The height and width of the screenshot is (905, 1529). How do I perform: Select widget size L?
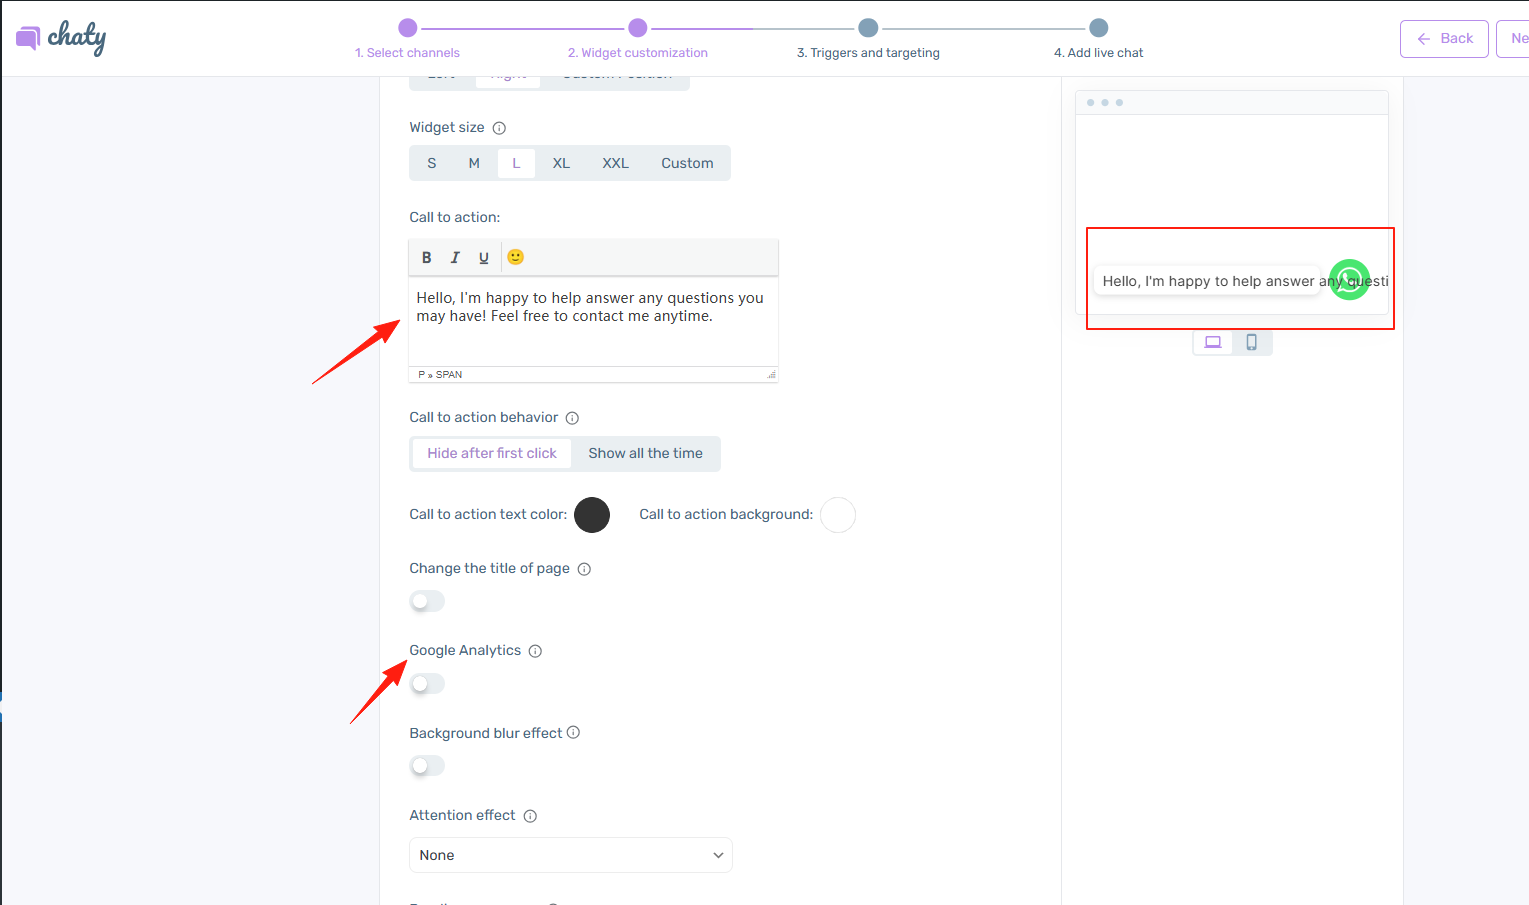click(516, 163)
